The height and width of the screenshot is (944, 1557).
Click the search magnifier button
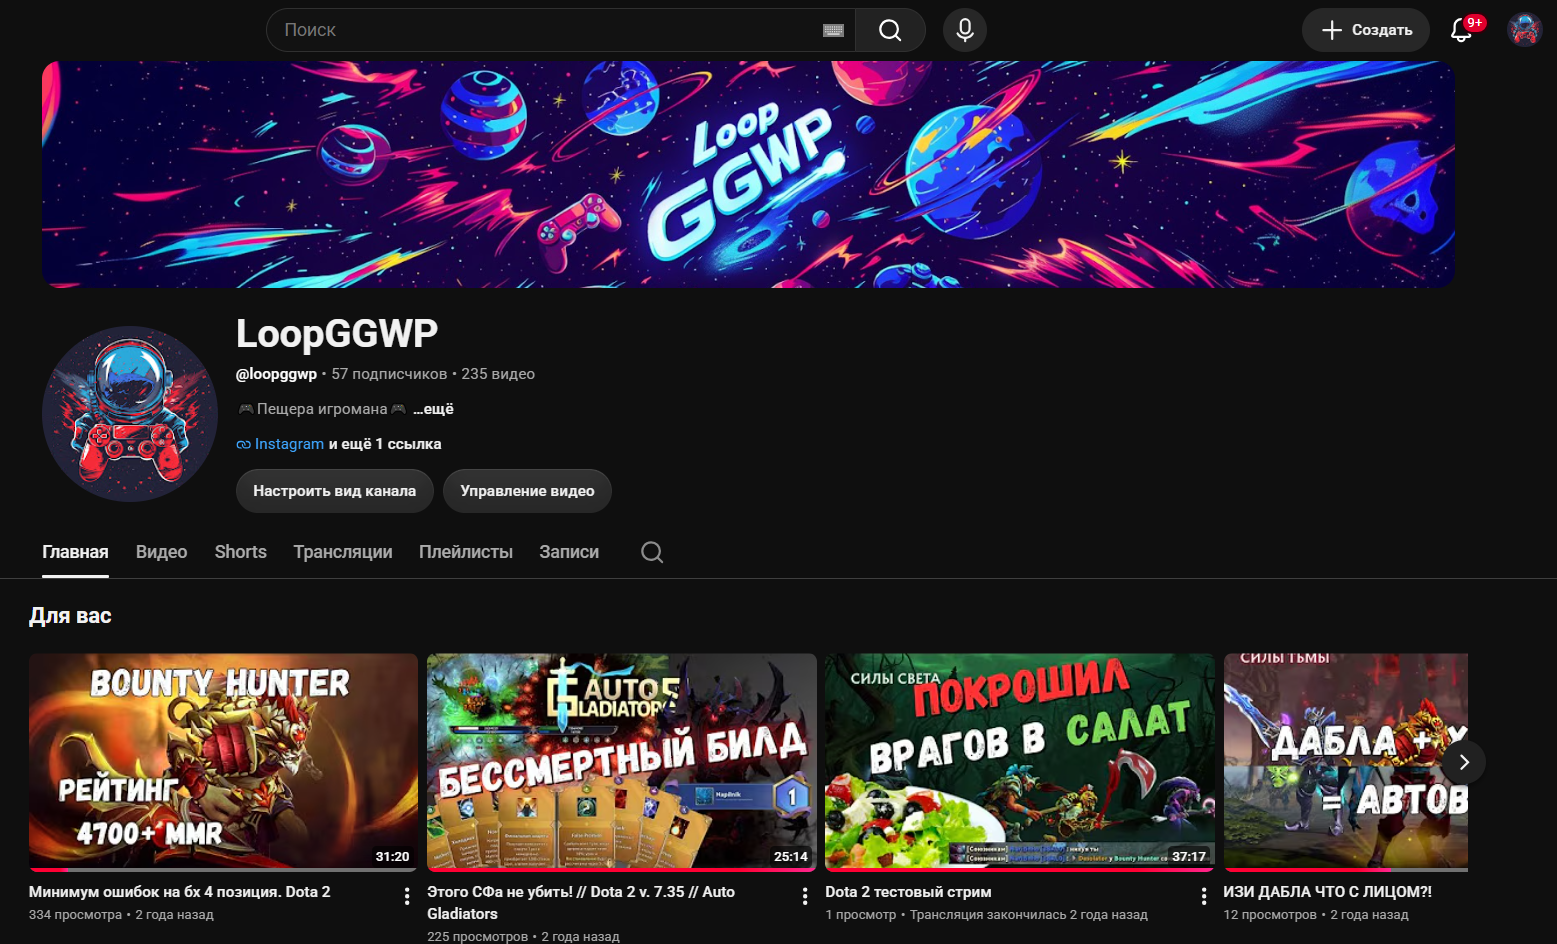[x=890, y=30]
